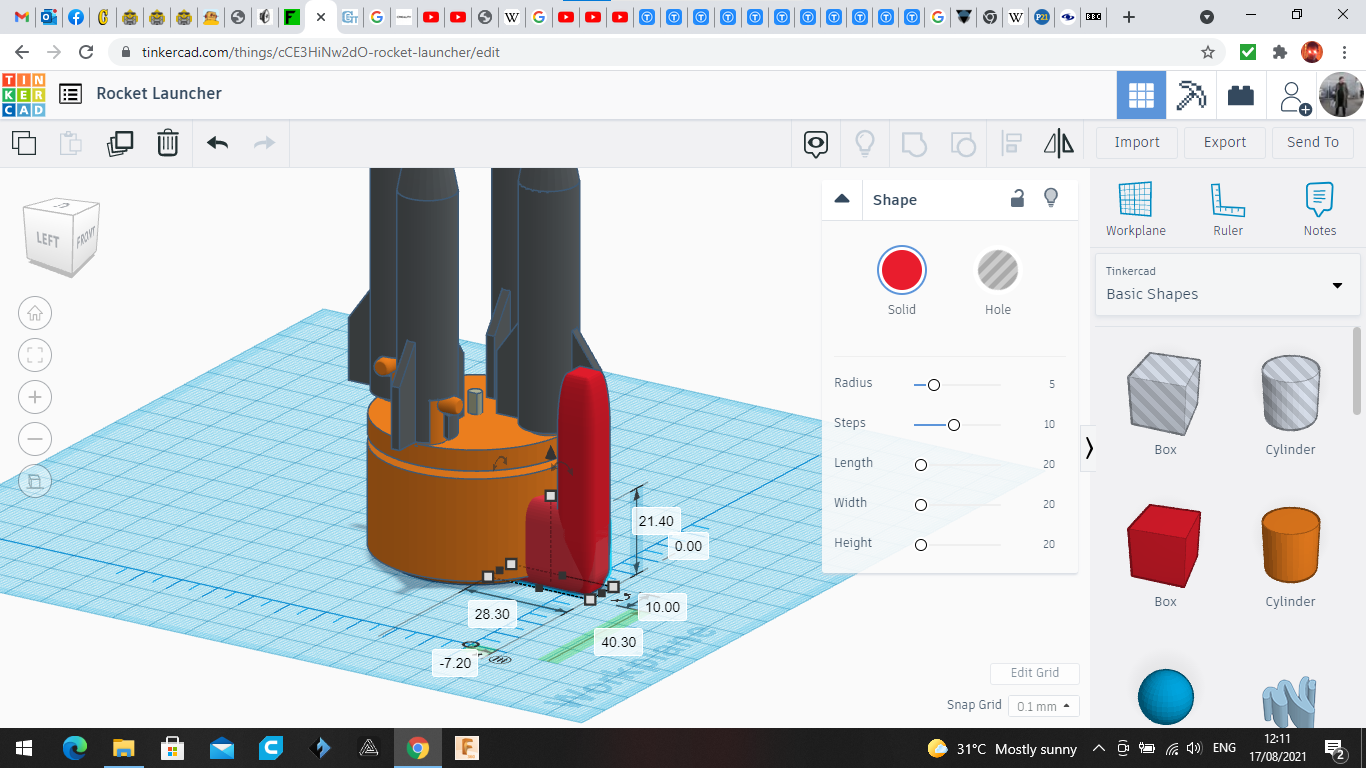Click the Home view icon
This screenshot has width=1366, height=768.
[x=35, y=313]
